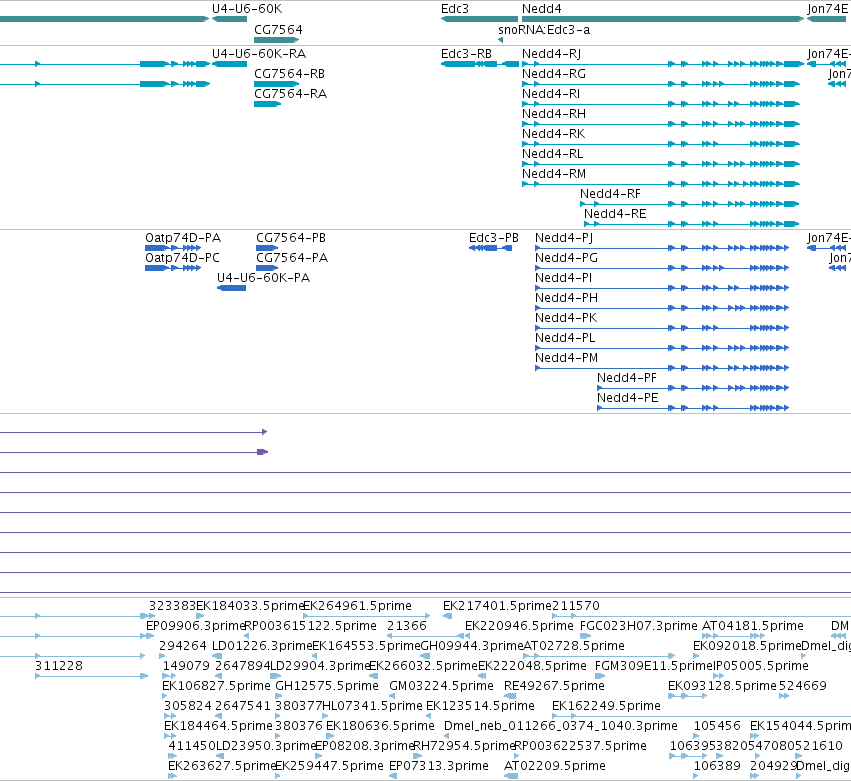The width and height of the screenshot is (851, 781).
Task: Select the Nedd4-RJ transcript label
Action: tap(551, 54)
